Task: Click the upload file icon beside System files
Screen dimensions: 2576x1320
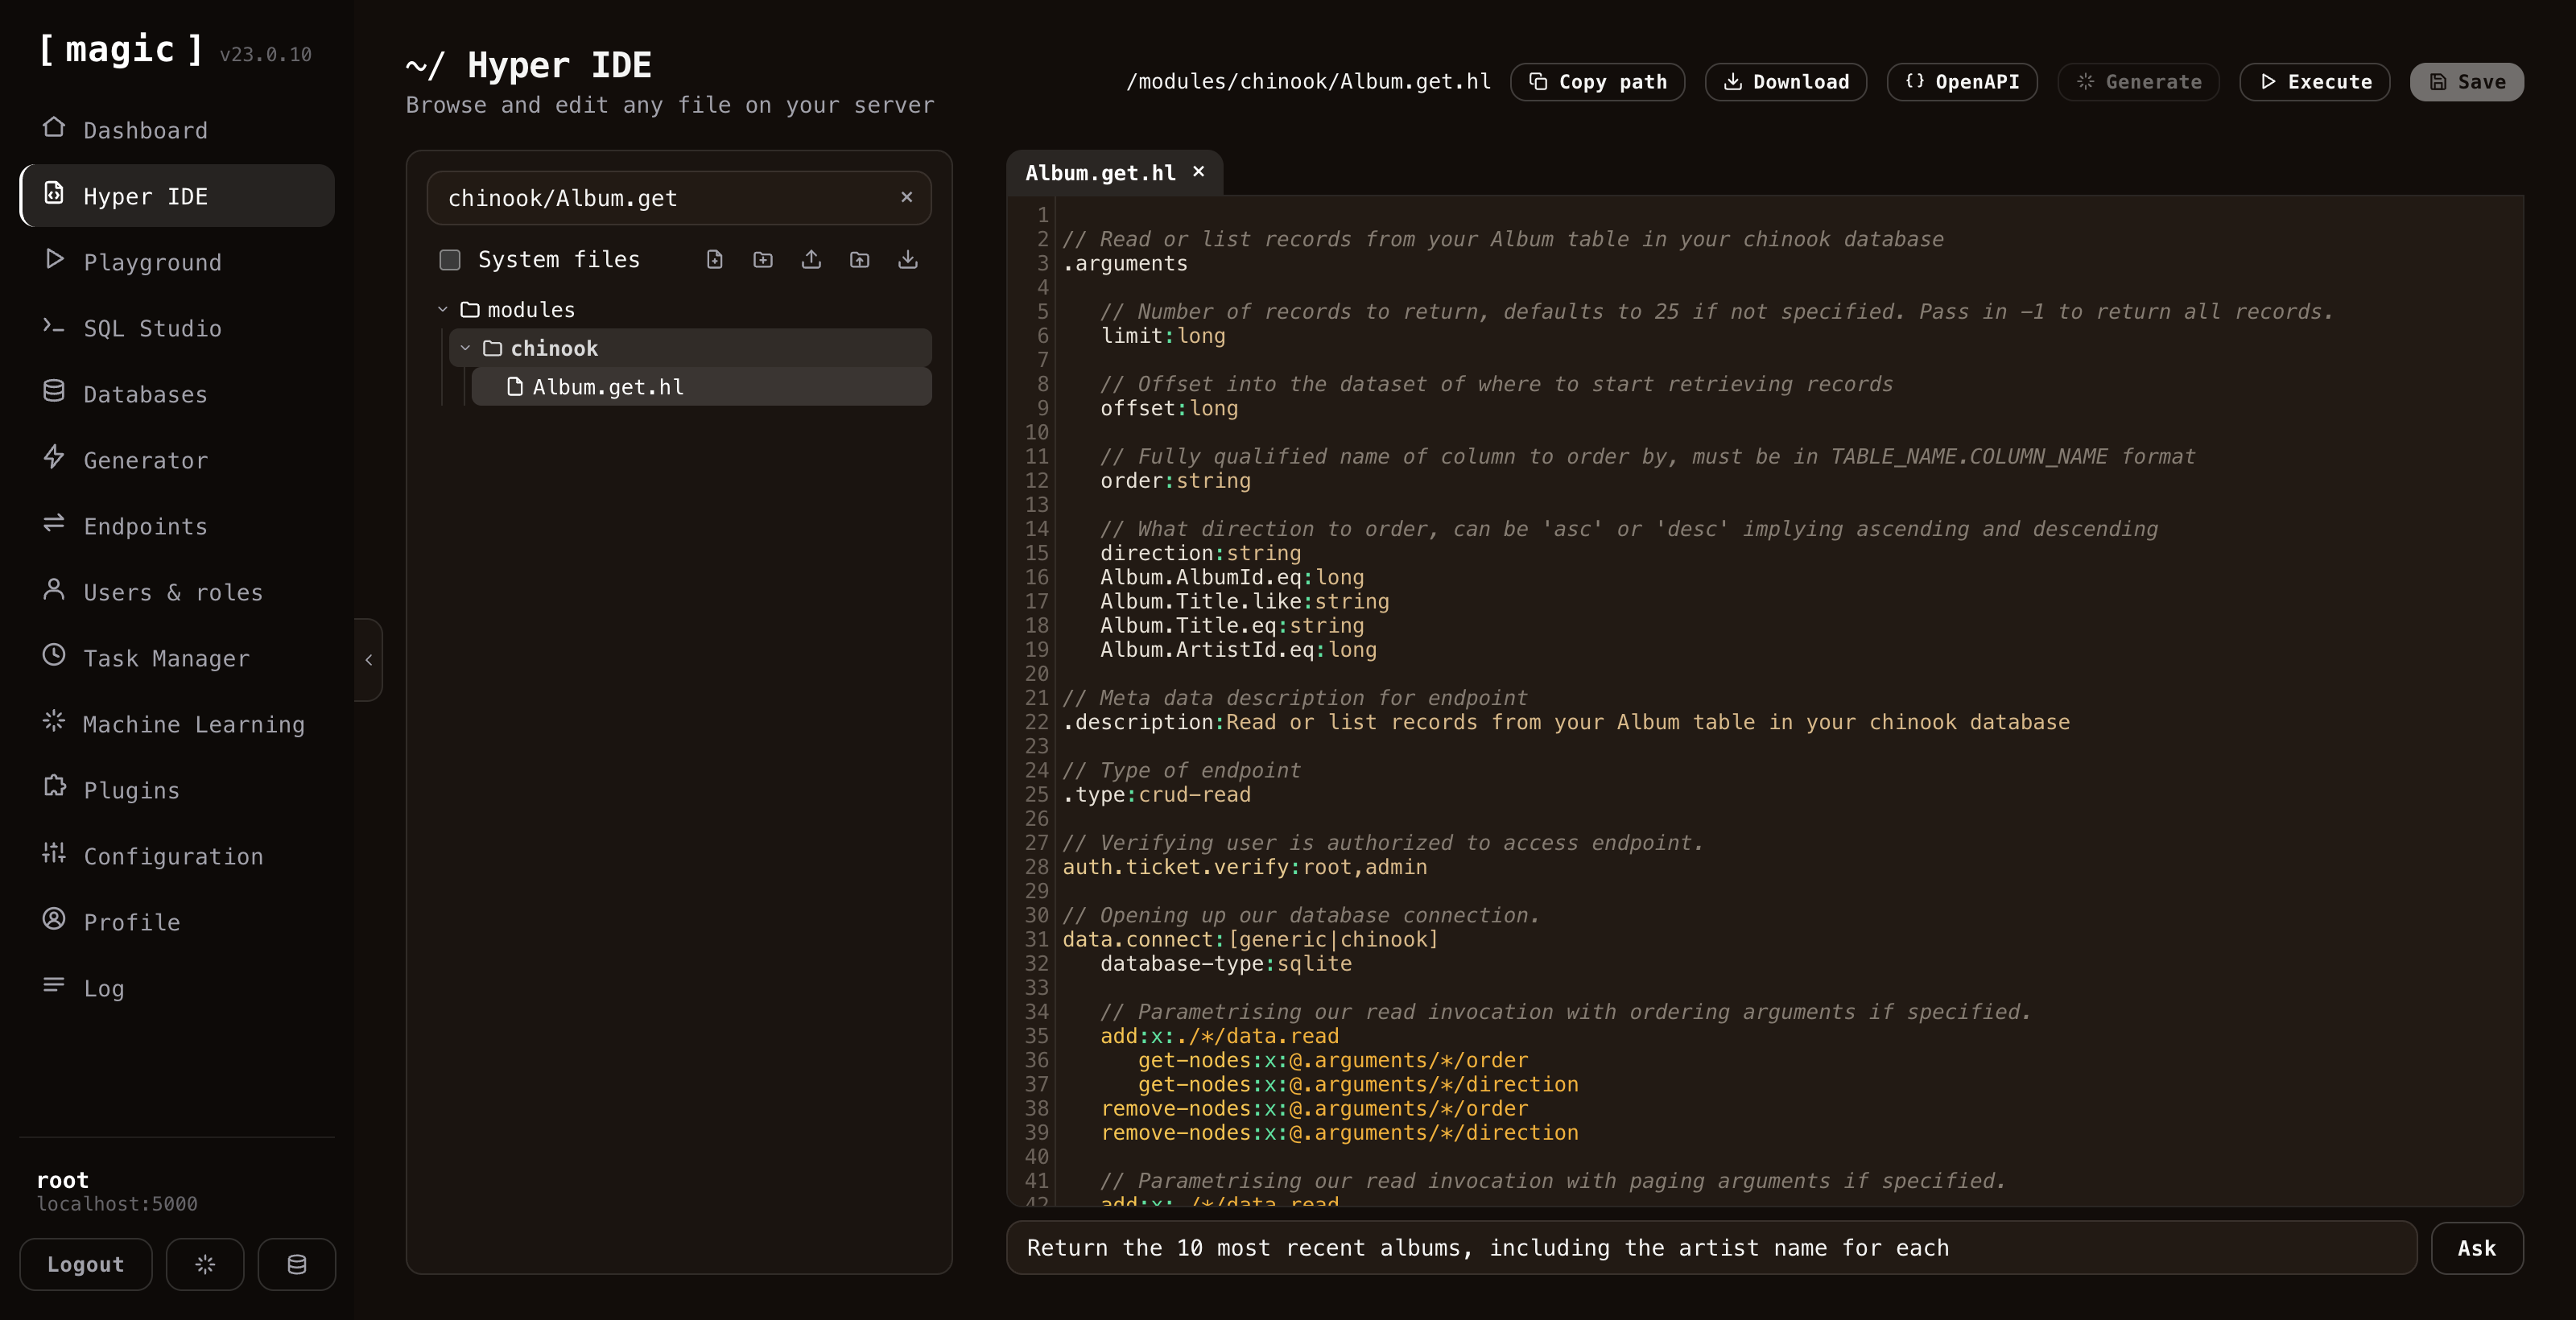Action: click(x=811, y=260)
